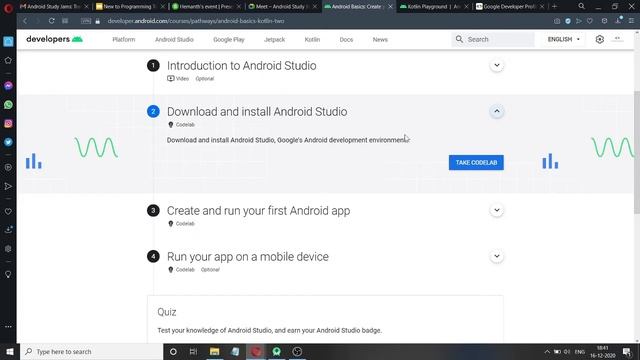Click the developers Android logo
Screen dimensions: 640x360
pos(54,39)
